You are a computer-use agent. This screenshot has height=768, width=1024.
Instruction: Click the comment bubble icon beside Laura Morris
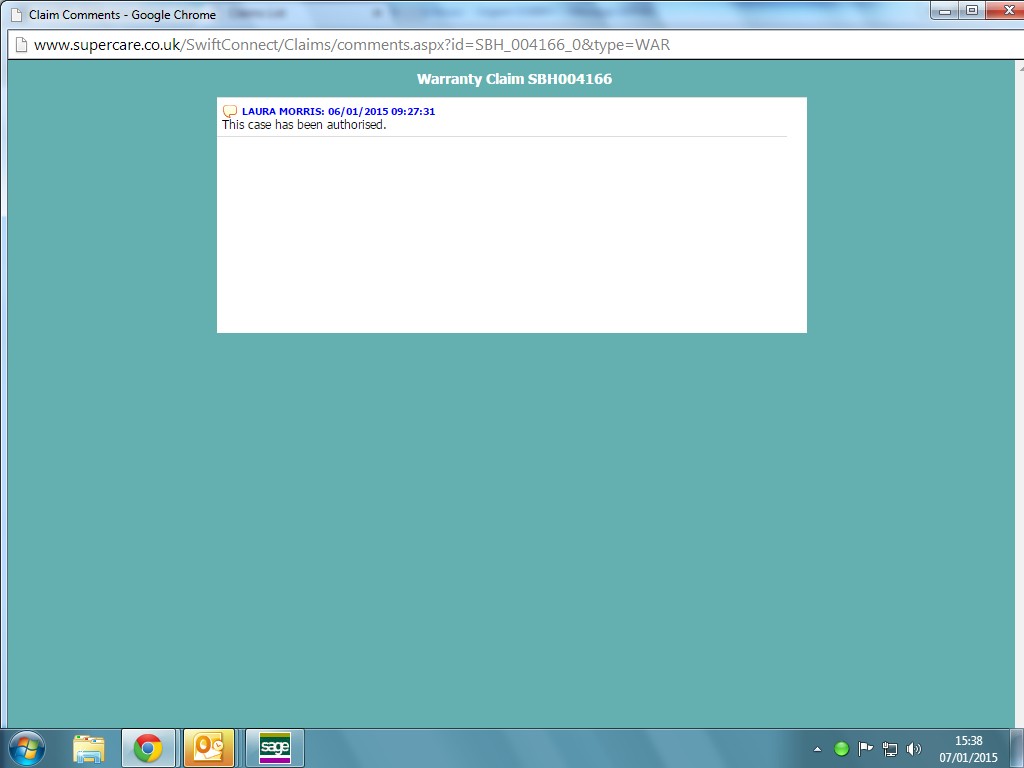(230, 111)
